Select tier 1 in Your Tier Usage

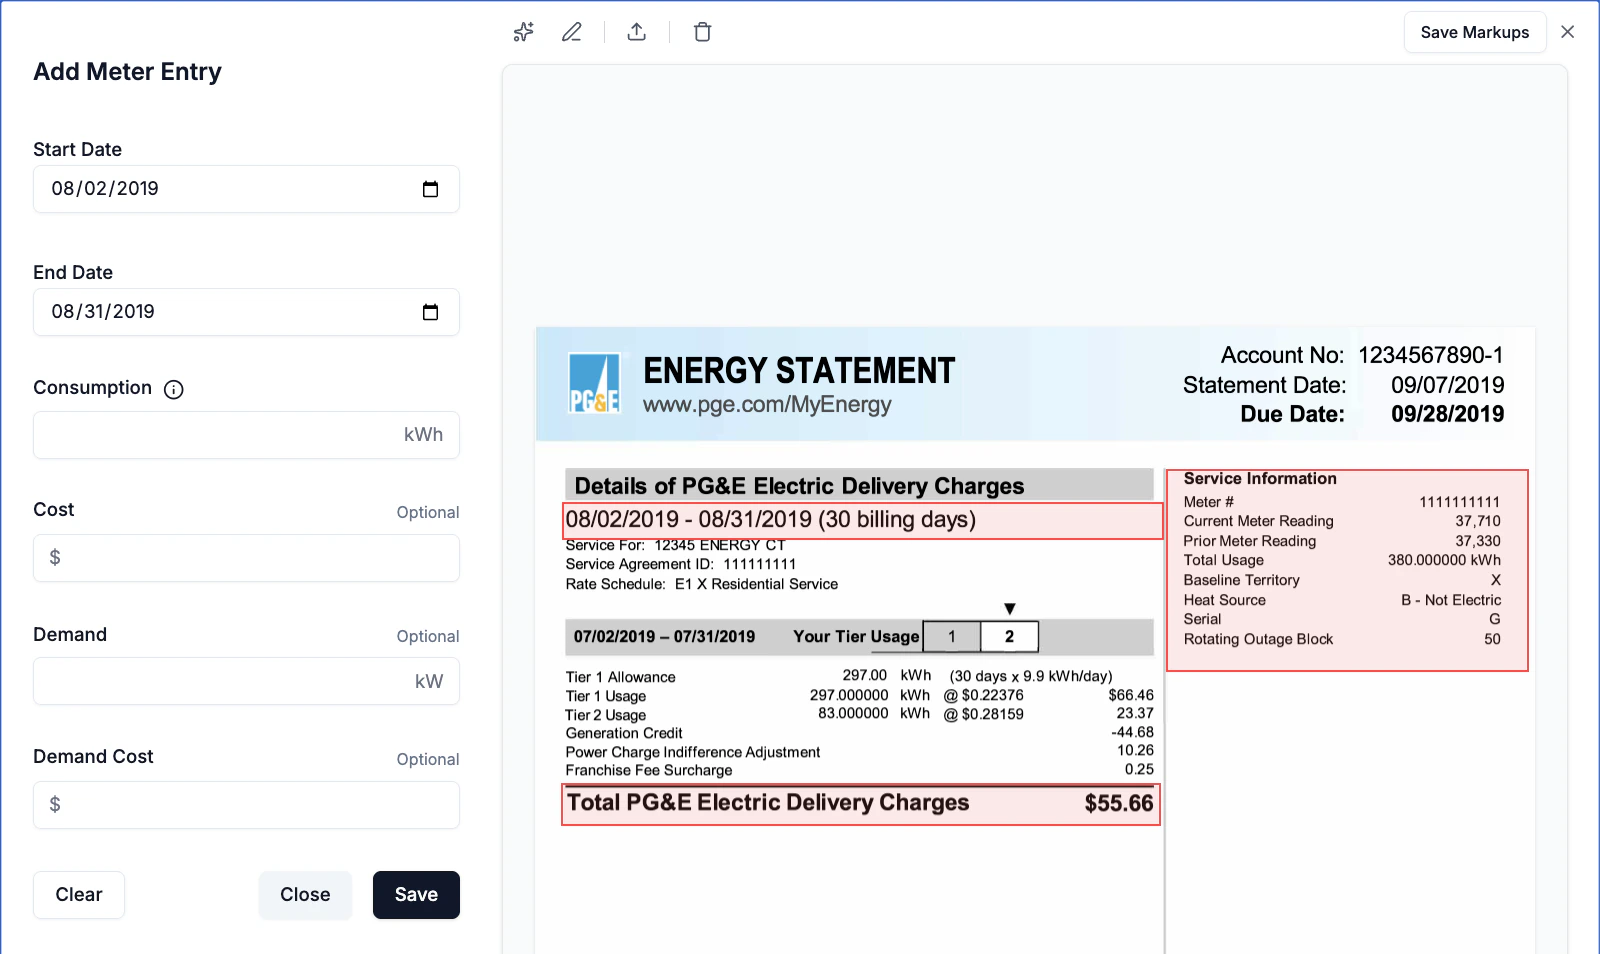click(952, 637)
